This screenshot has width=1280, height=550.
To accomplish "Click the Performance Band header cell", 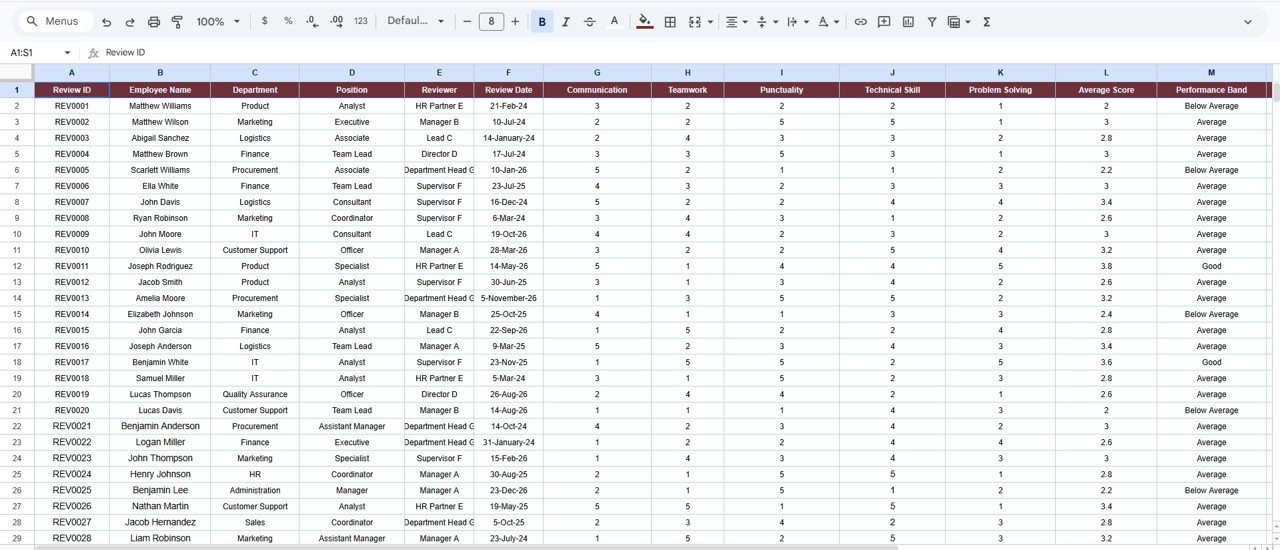I will 1211,90.
